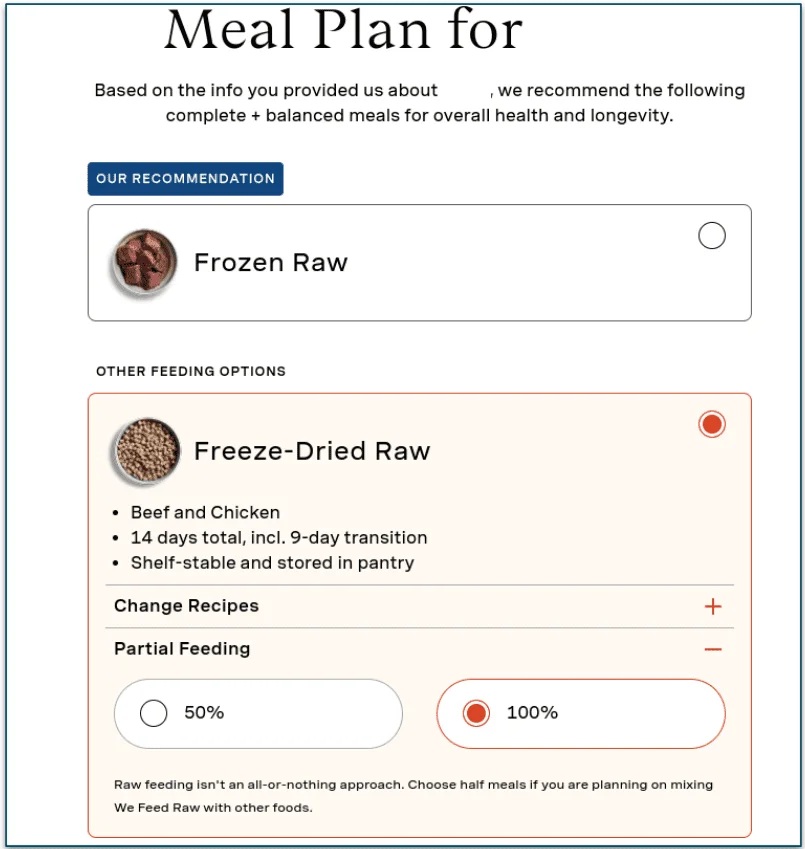Click the Freeze-Dried Raw kibble bowl image
Viewport: 805px width, 849px height.
[146, 450]
